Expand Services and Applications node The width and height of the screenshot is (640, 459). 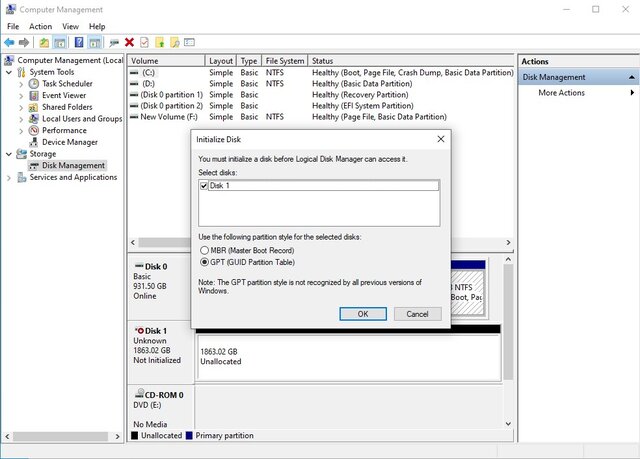(10, 177)
